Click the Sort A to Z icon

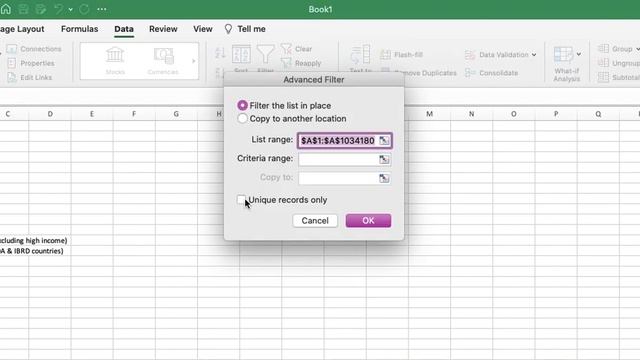tap(220, 53)
